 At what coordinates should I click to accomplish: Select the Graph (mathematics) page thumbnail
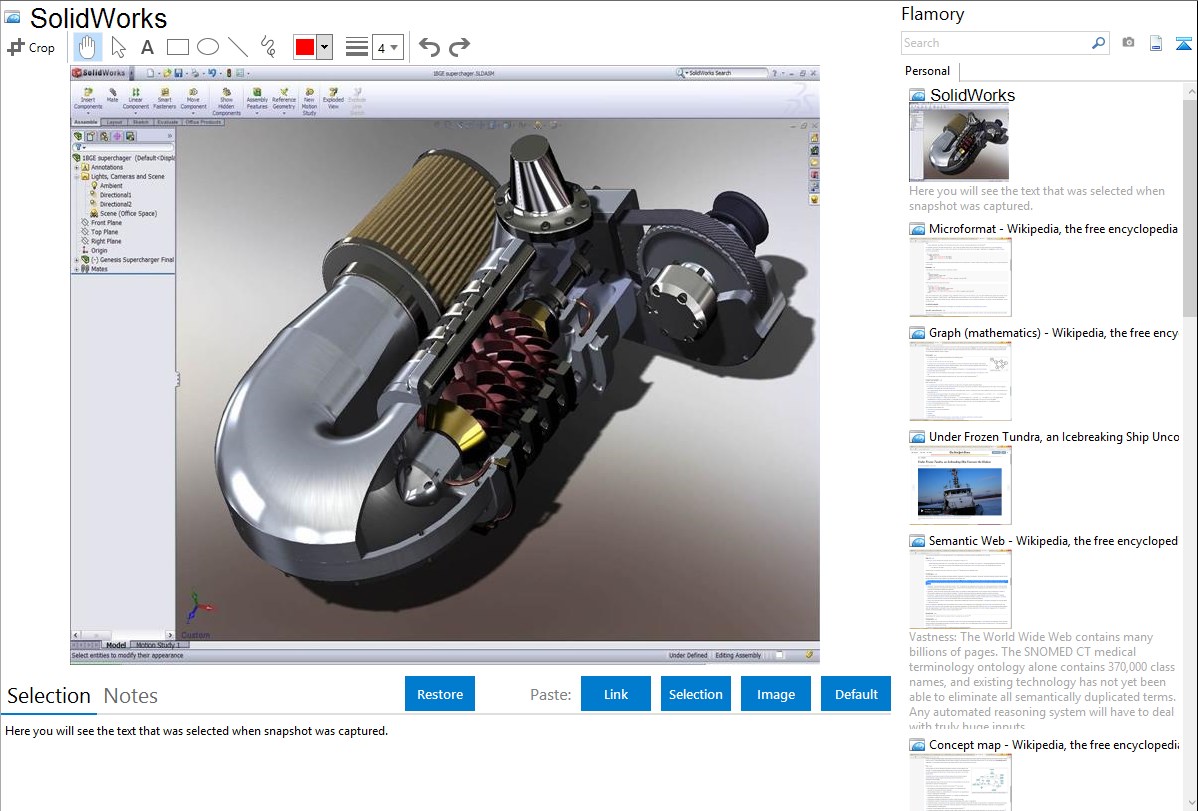point(960,381)
